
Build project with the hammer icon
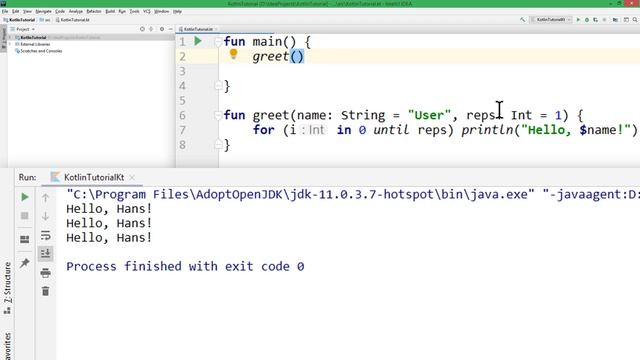523,20
